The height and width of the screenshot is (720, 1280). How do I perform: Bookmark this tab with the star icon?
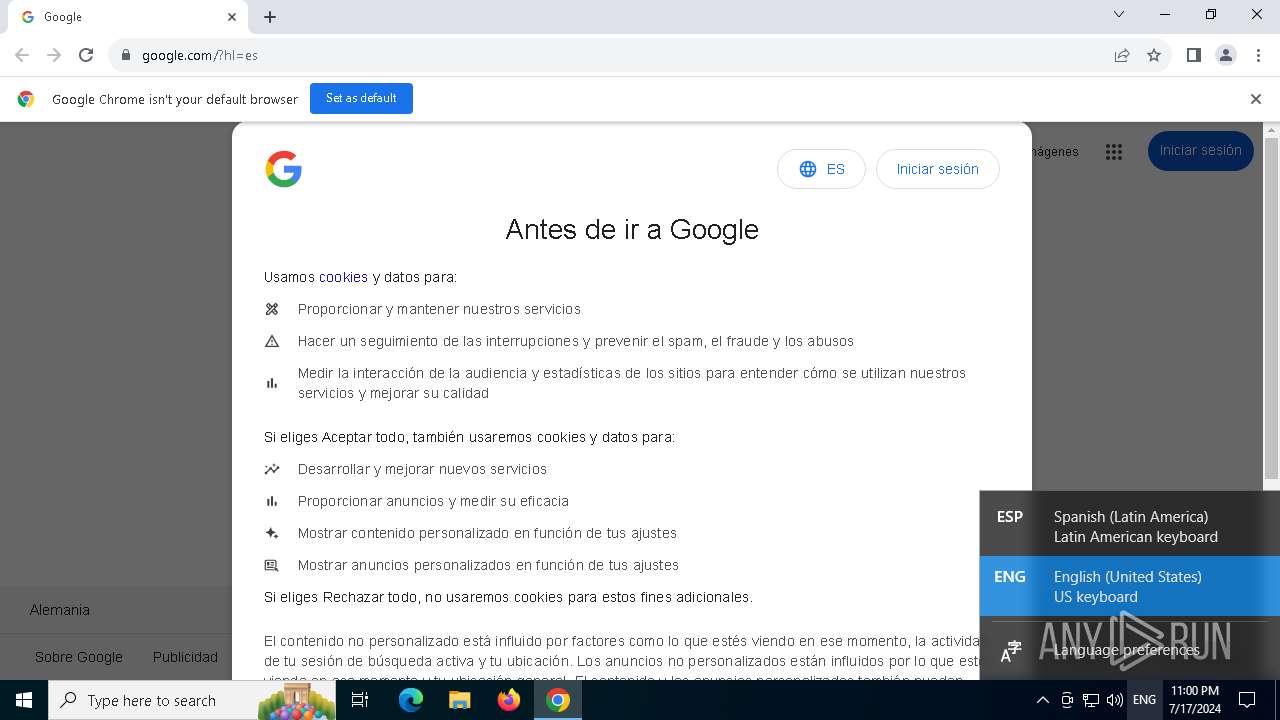(1154, 55)
